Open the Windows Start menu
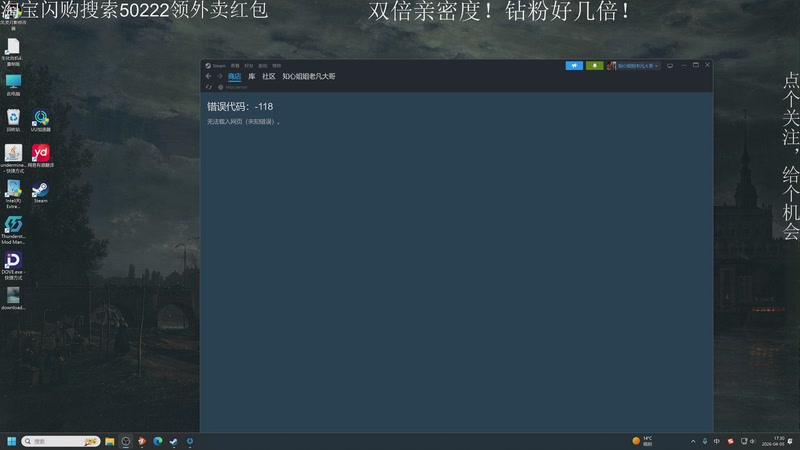This screenshot has height=450, width=800. tap(11, 441)
